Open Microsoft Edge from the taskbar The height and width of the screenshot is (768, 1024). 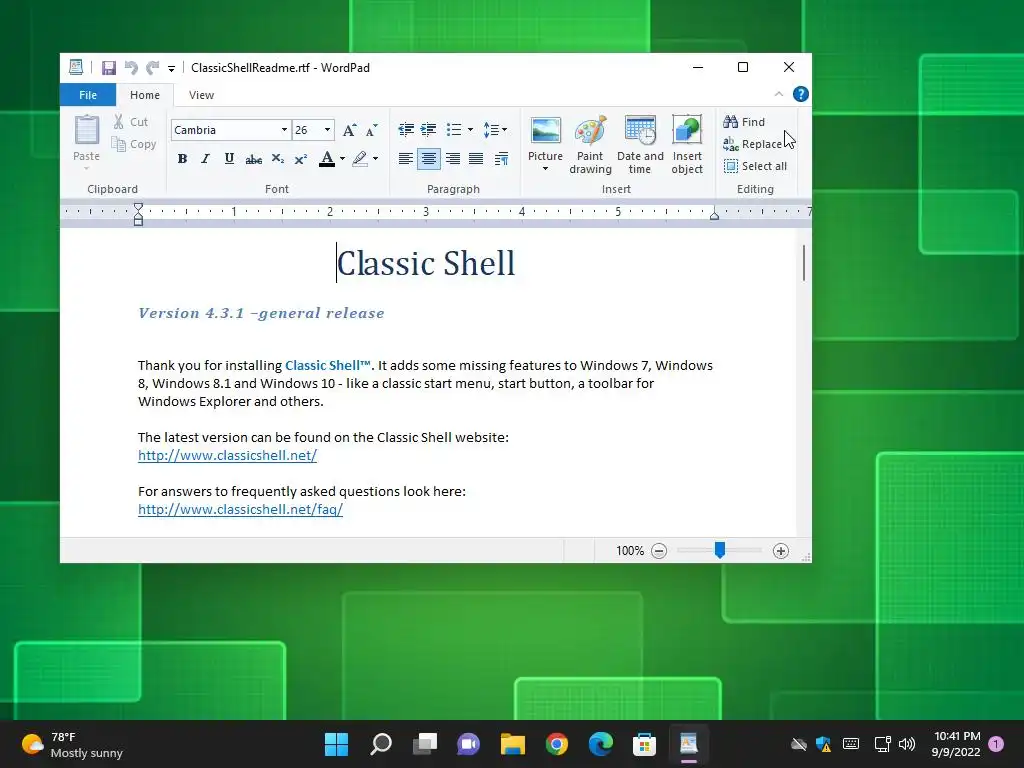tap(600, 744)
